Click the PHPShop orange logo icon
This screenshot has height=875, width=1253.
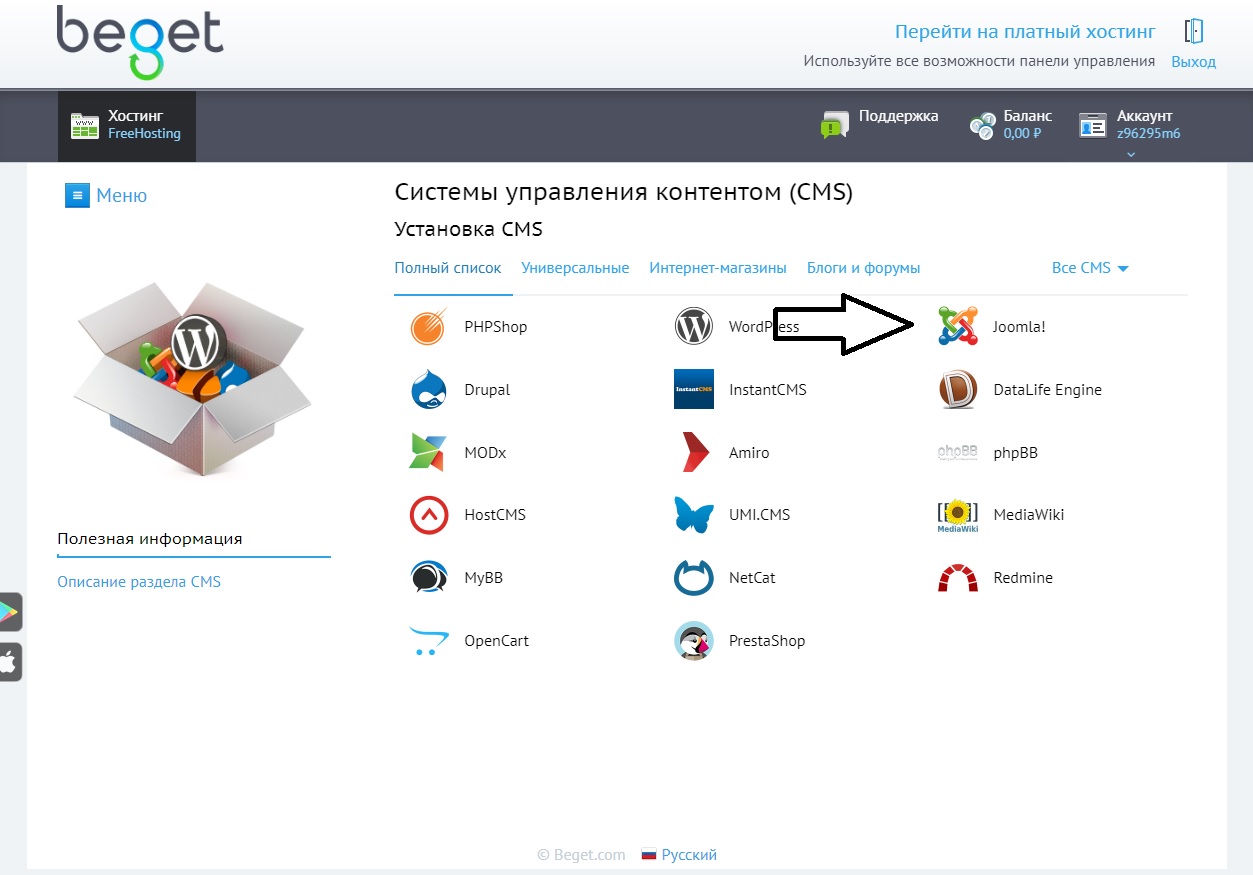point(429,327)
